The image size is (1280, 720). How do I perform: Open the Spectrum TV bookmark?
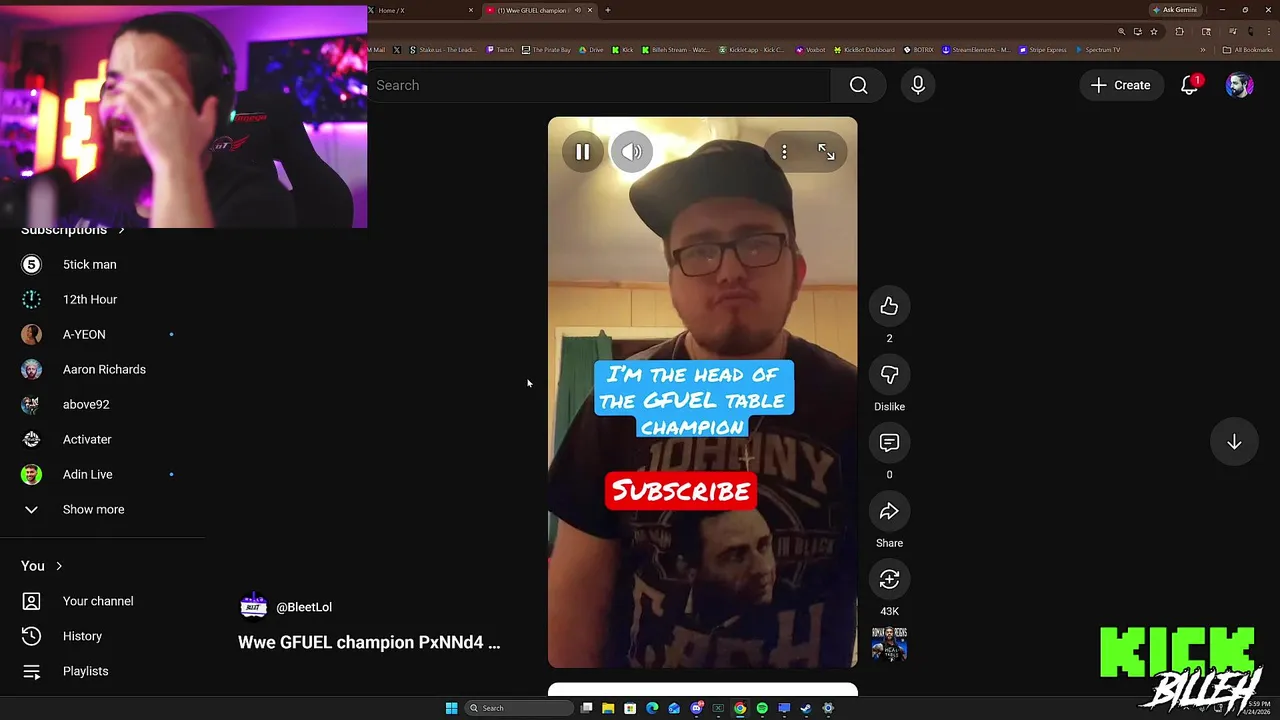point(1098,50)
